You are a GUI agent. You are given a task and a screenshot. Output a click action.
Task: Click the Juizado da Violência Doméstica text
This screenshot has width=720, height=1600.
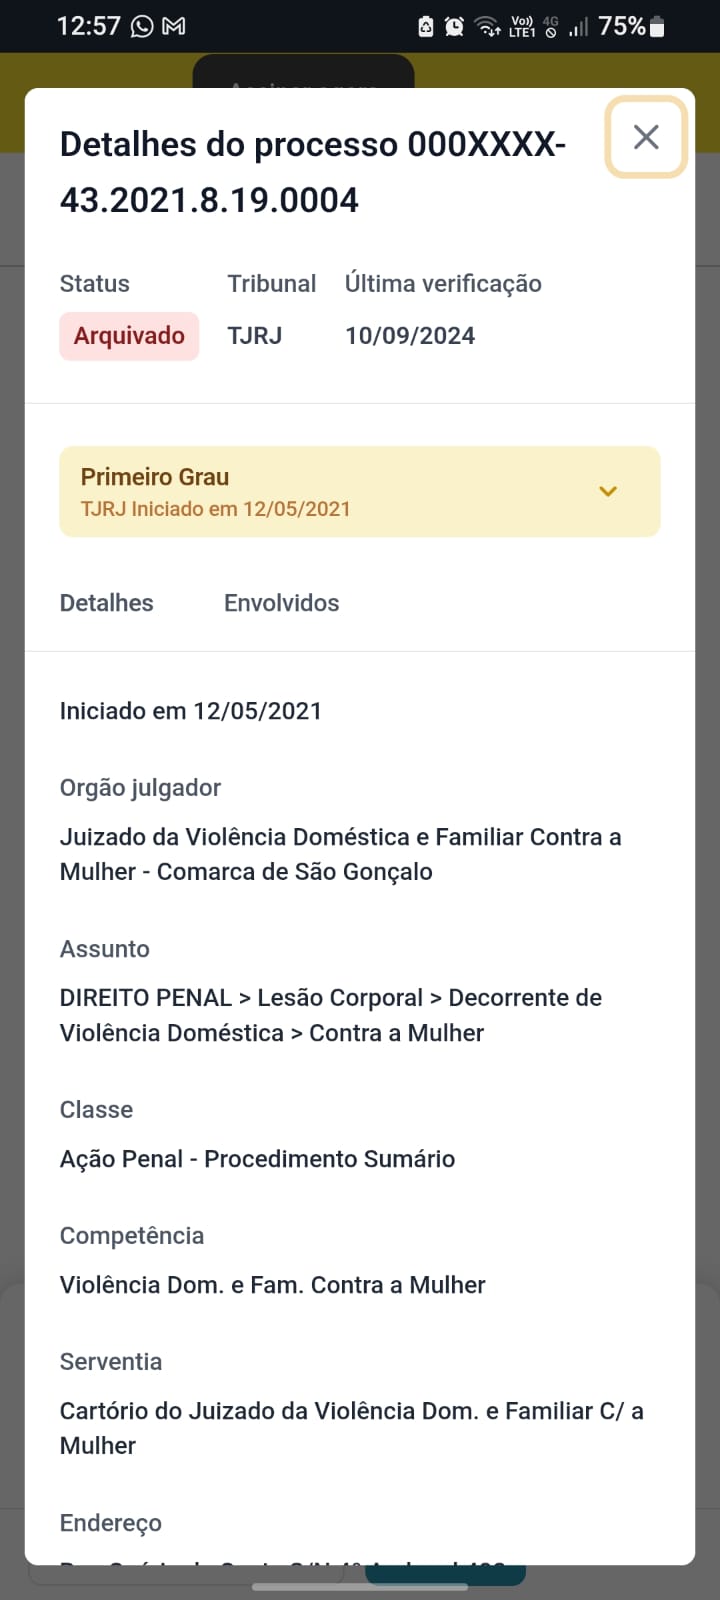point(340,854)
